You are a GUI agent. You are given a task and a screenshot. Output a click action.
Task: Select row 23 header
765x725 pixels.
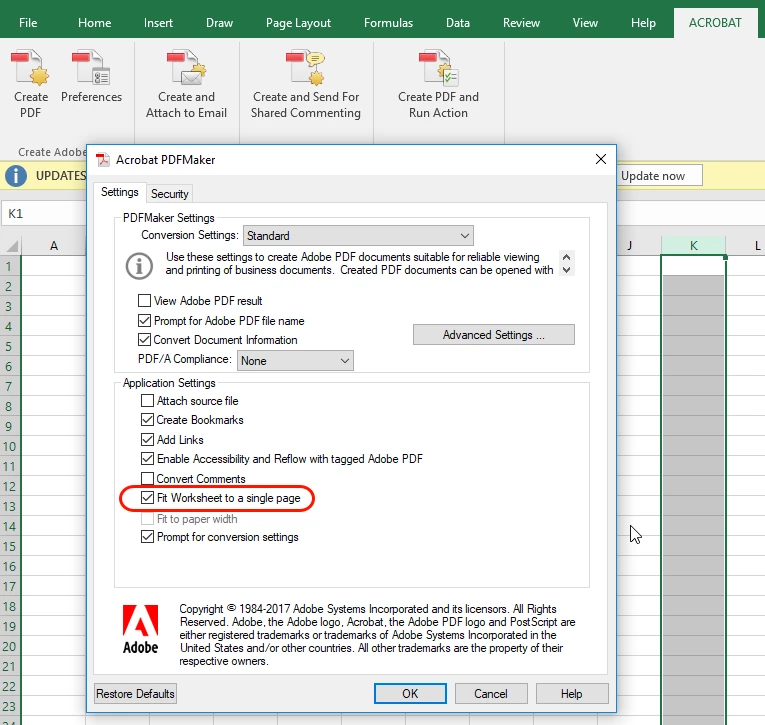pyautogui.click(x=10, y=706)
